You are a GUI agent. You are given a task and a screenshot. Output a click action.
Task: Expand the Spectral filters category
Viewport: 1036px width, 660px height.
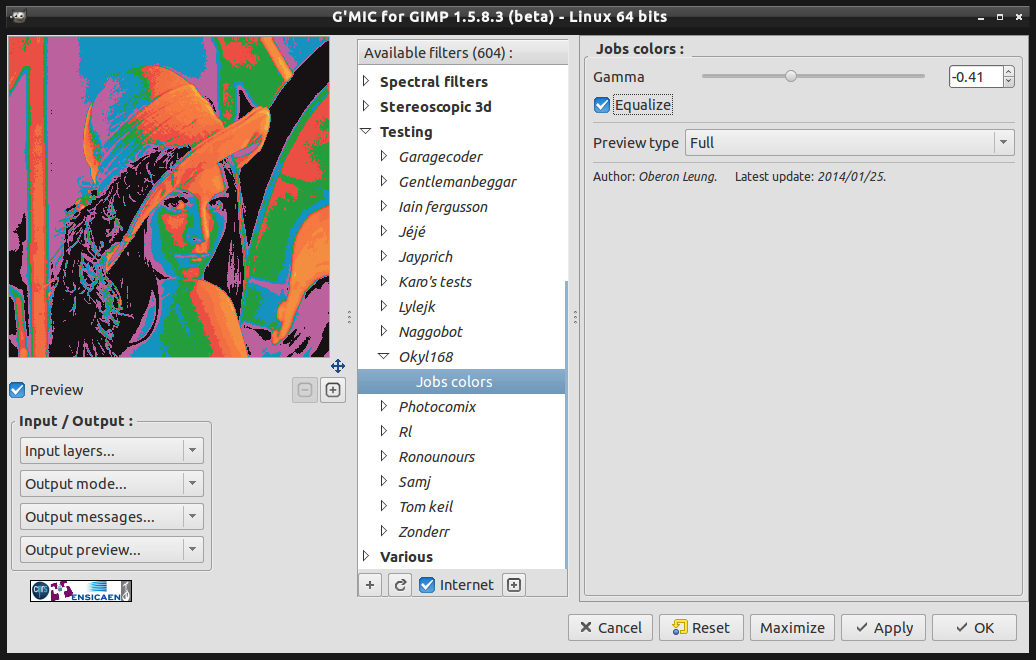366,81
